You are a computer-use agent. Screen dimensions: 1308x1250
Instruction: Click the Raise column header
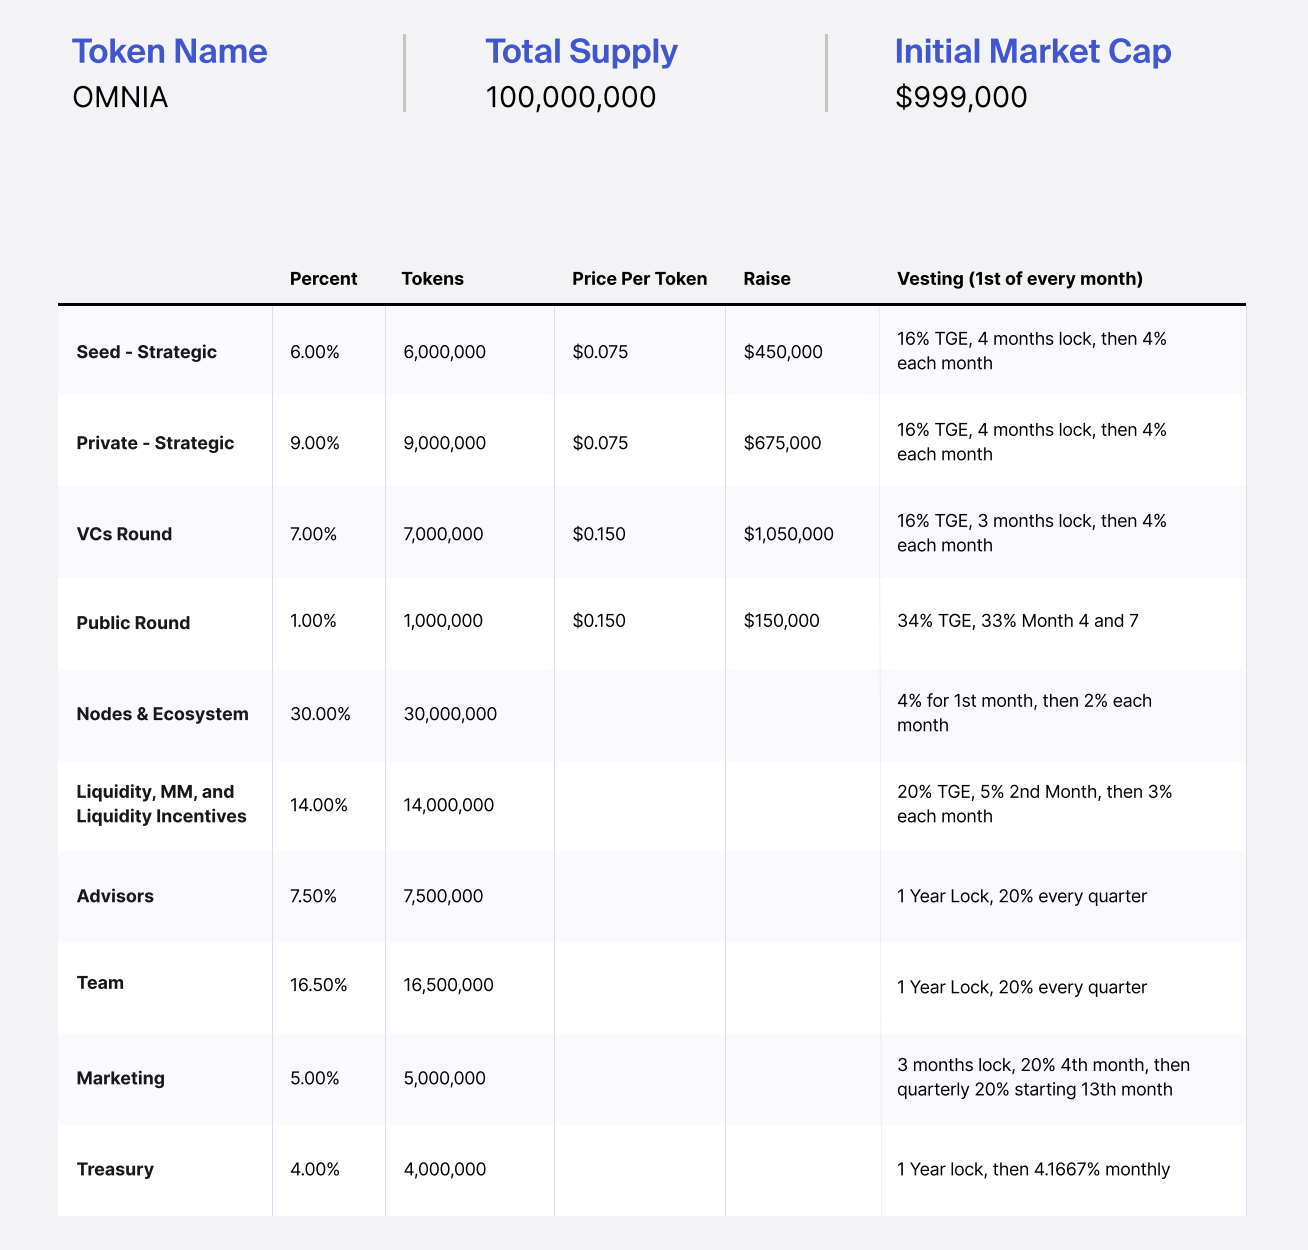(766, 278)
